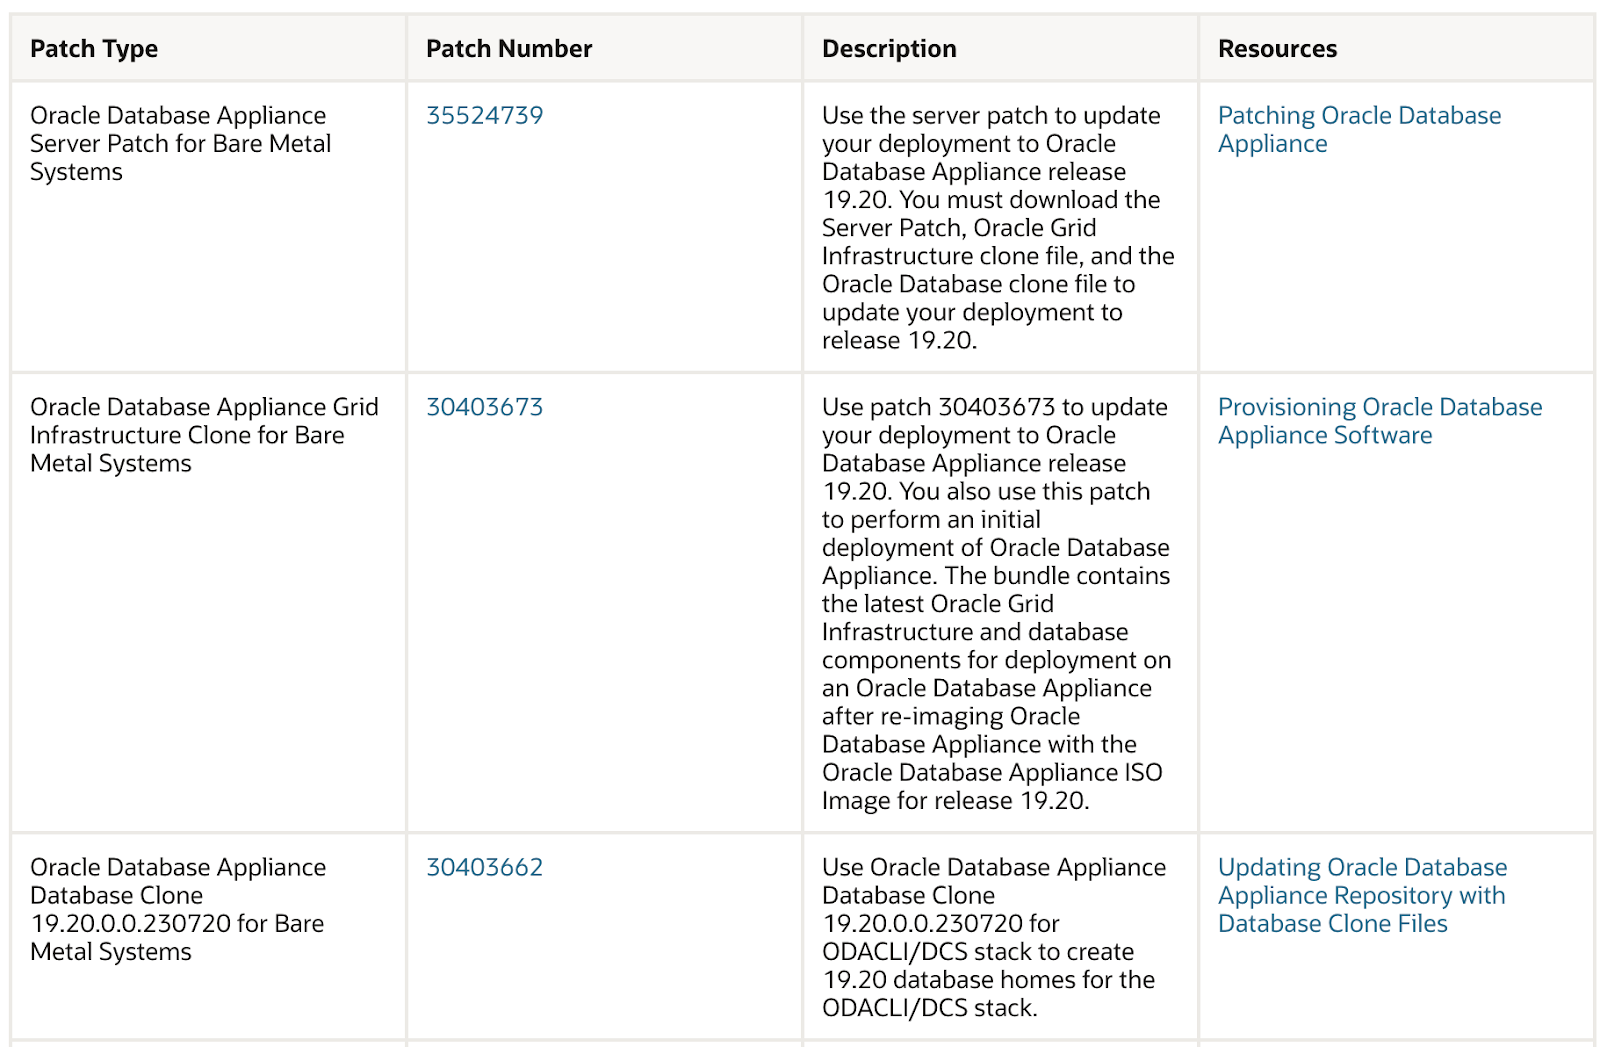Click the description mentioning ODACLI/DCS stack
Screen dimensions: 1600x1047
993,938
